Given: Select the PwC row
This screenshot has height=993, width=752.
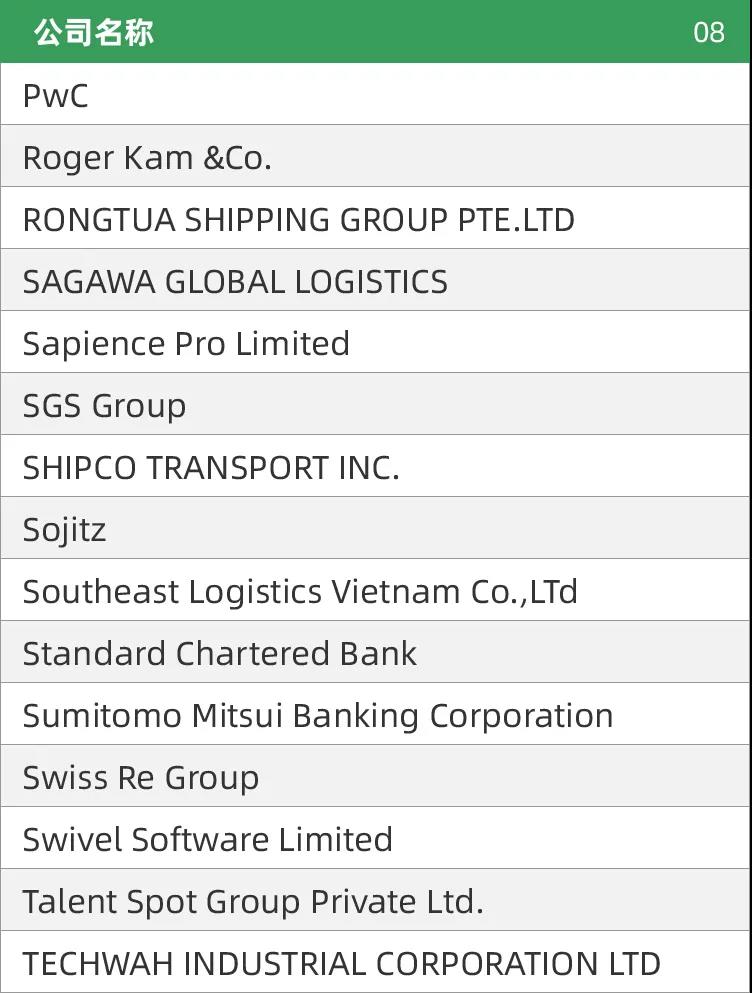Looking at the screenshot, I should [x=376, y=94].
